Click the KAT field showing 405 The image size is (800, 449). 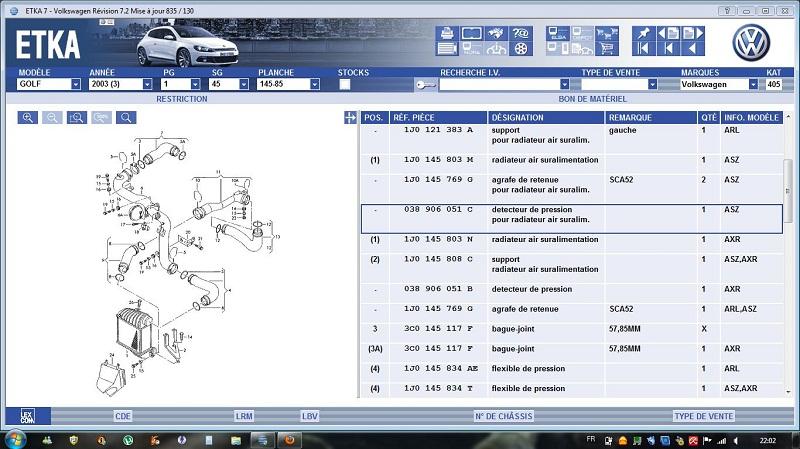773,84
